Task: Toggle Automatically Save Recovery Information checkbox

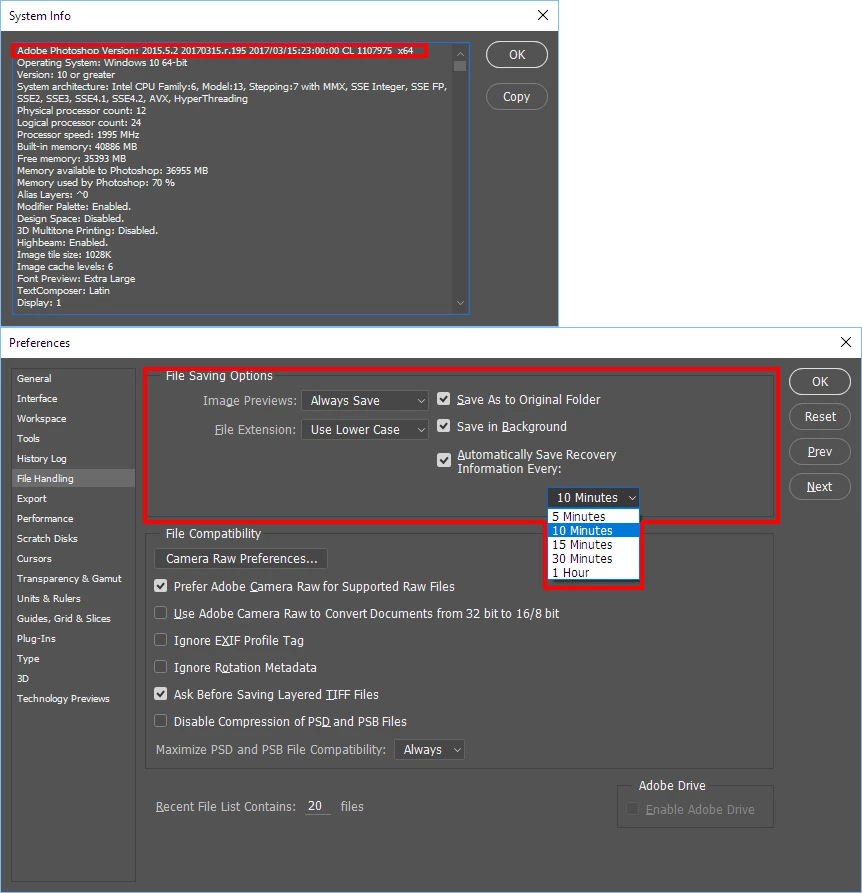Action: 444,460
